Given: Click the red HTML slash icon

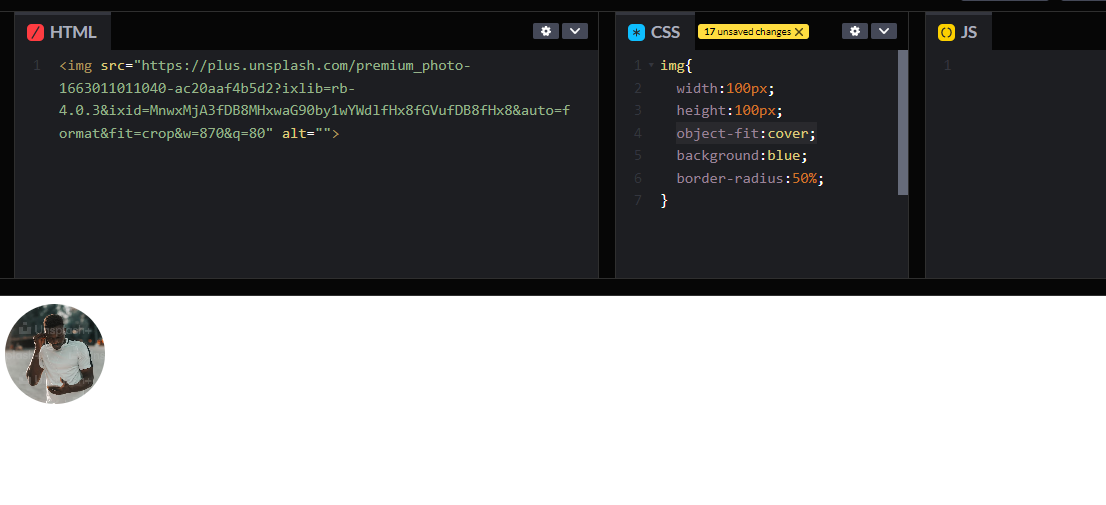Looking at the screenshot, I should pyautogui.click(x=35, y=32).
